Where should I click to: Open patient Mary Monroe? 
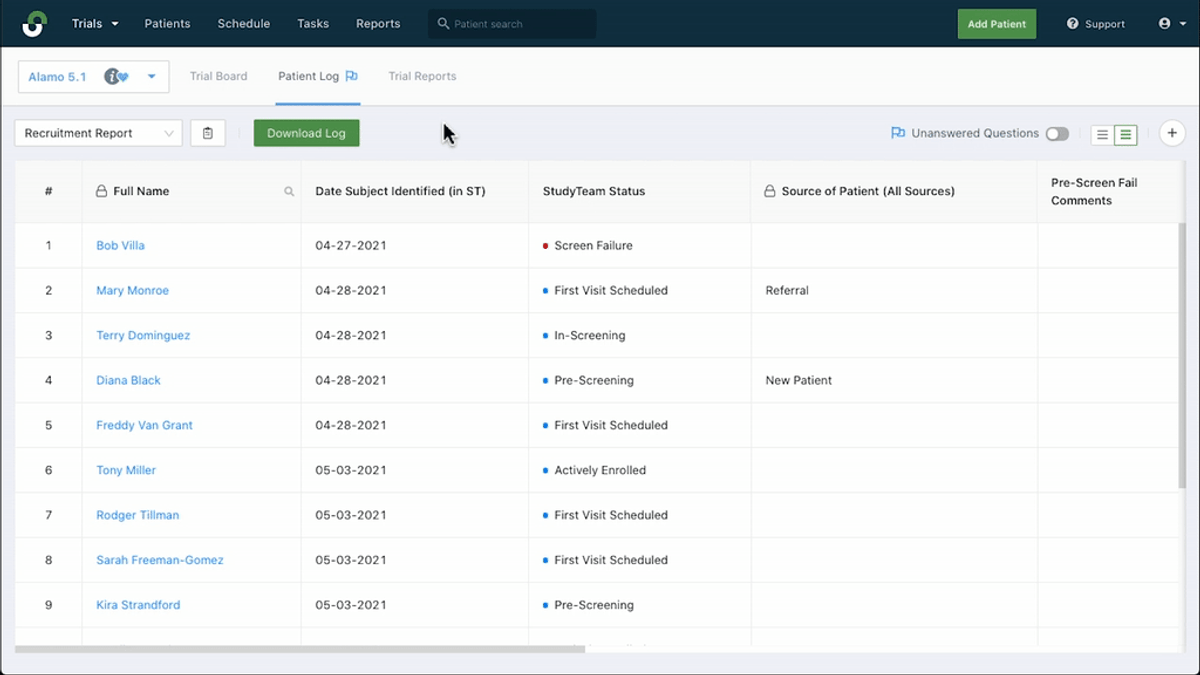132,290
